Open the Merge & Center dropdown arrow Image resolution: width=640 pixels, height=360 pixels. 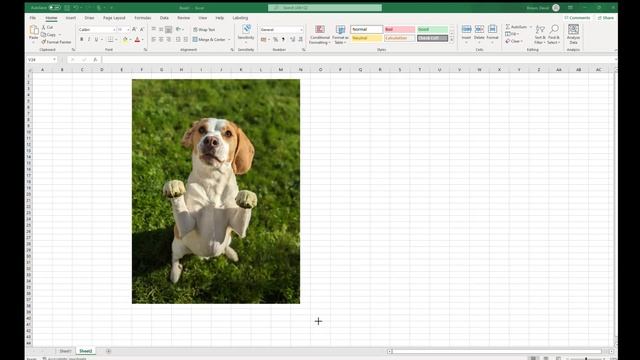pos(229,40)
